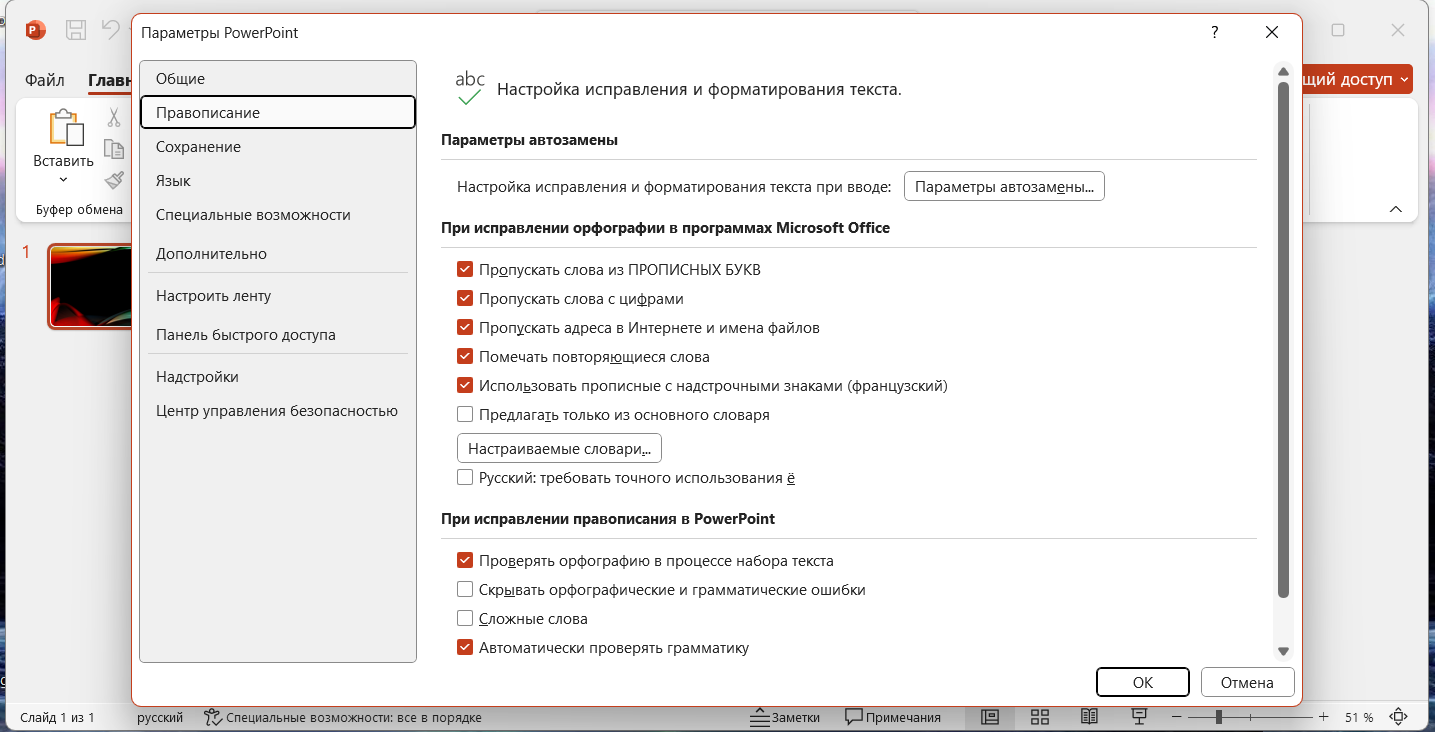Click the Отмена button
Image resolution: width=1435 pixels, height=732 pixels.
point(1247,682)
